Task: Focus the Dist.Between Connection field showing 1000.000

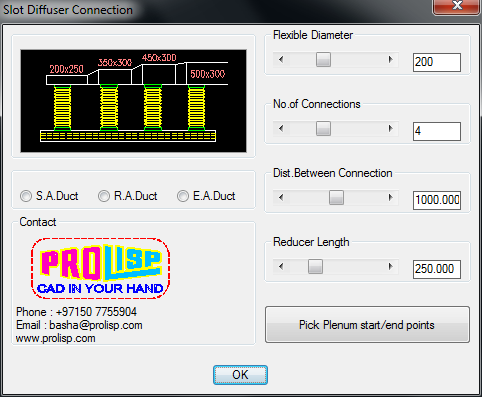Action: pyautogui.click(x=437, y=200)
